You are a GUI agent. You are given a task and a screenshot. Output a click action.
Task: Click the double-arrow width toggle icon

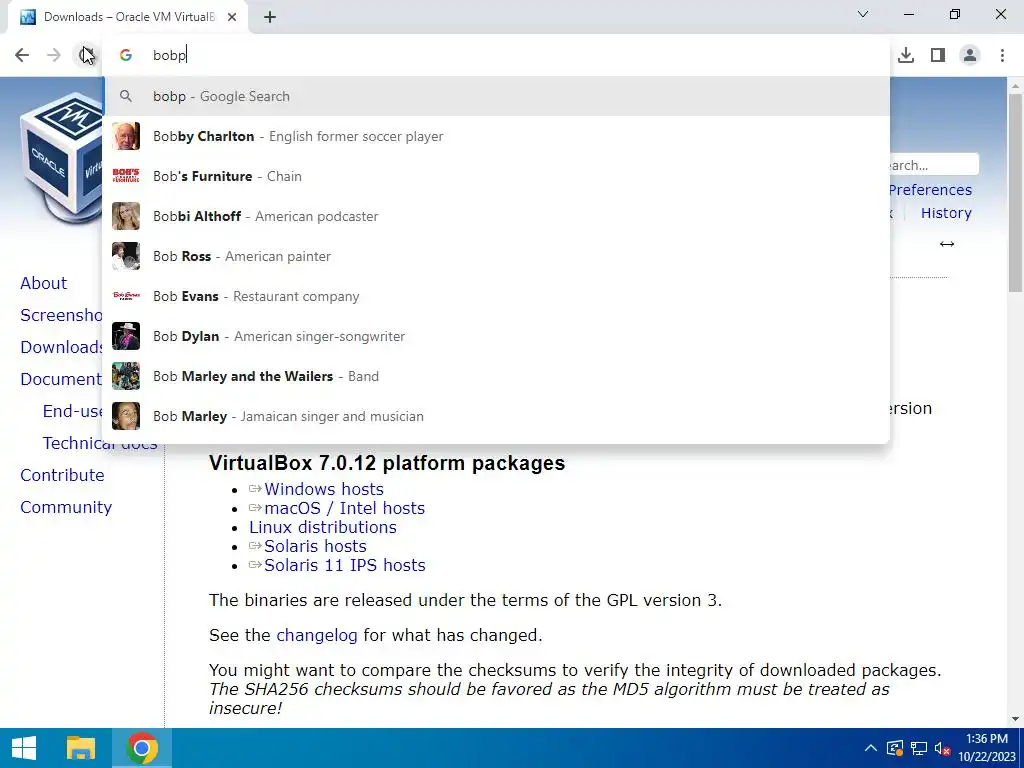(x=947, y=244)
